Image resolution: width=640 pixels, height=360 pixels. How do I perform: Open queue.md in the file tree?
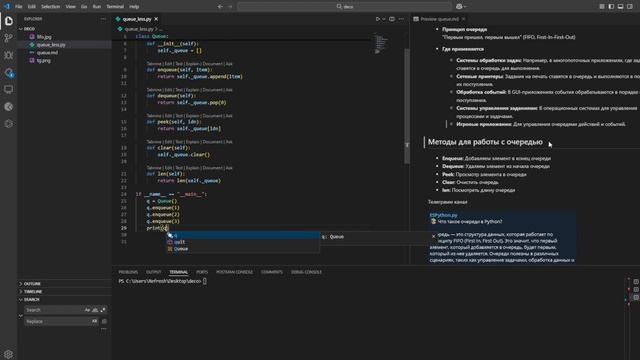coord(47,53)
